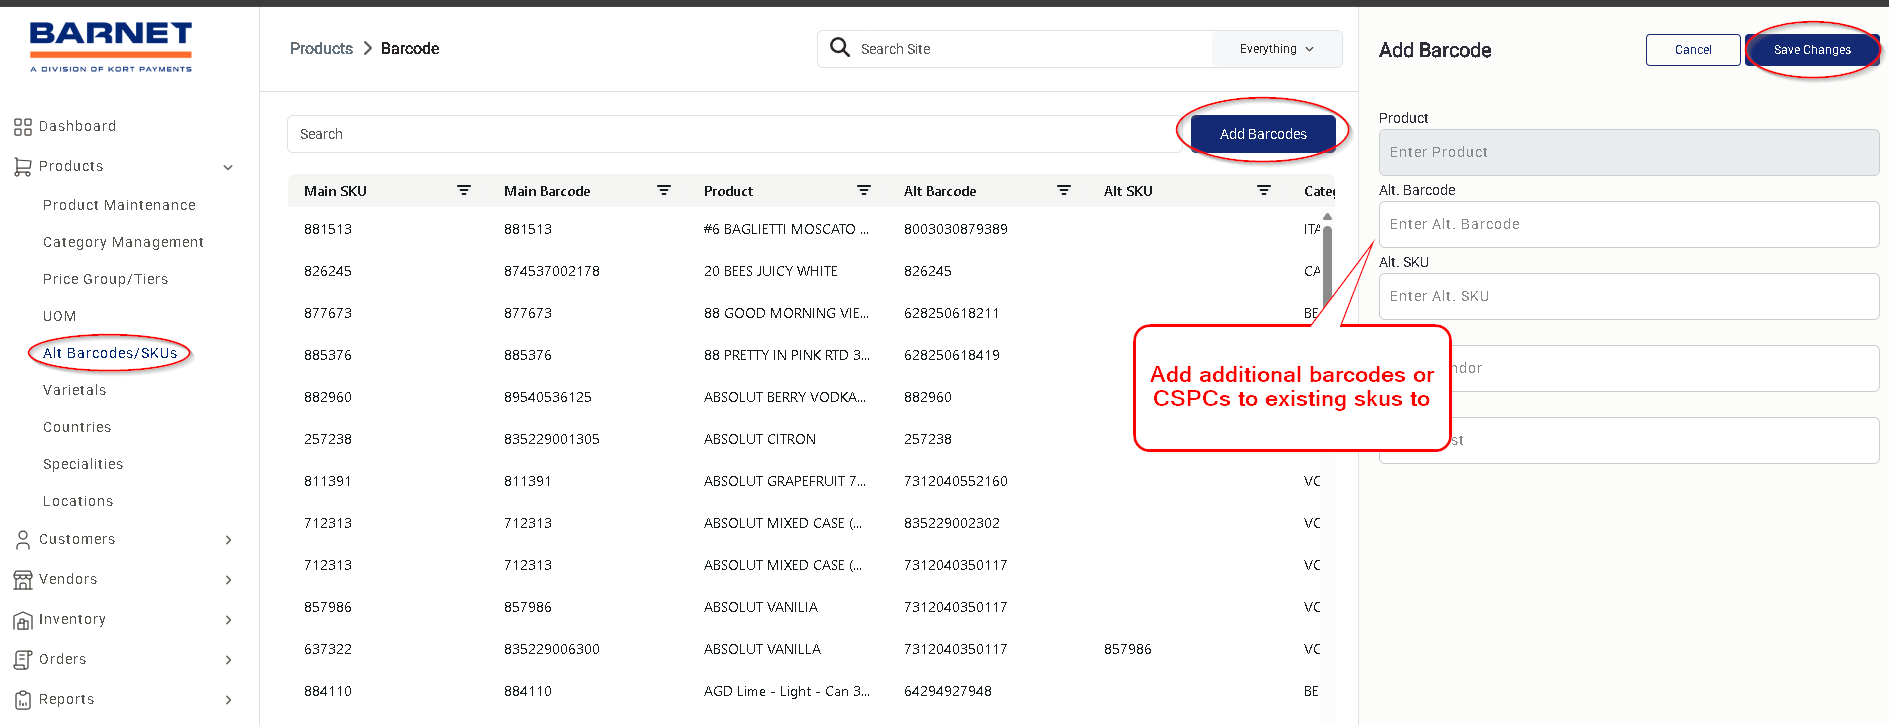
Task: Open the Main Barcode column filter
Action: click(664, 190)
